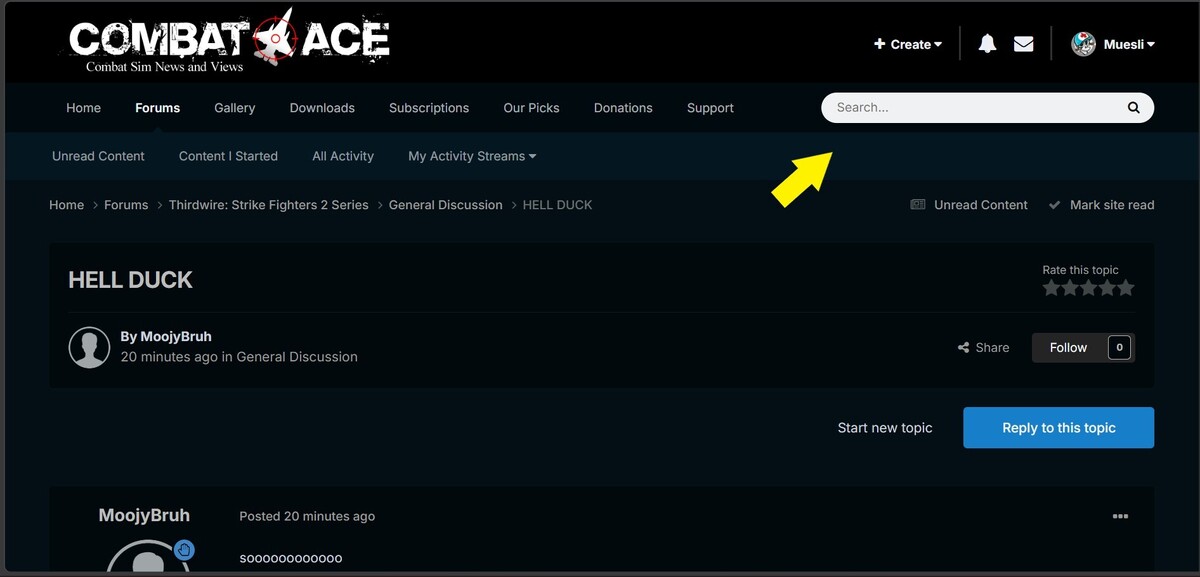This screenshot has height=577, width=1200.
Task: Open MoojyBruh author link in header
Action: click(176, 336)
